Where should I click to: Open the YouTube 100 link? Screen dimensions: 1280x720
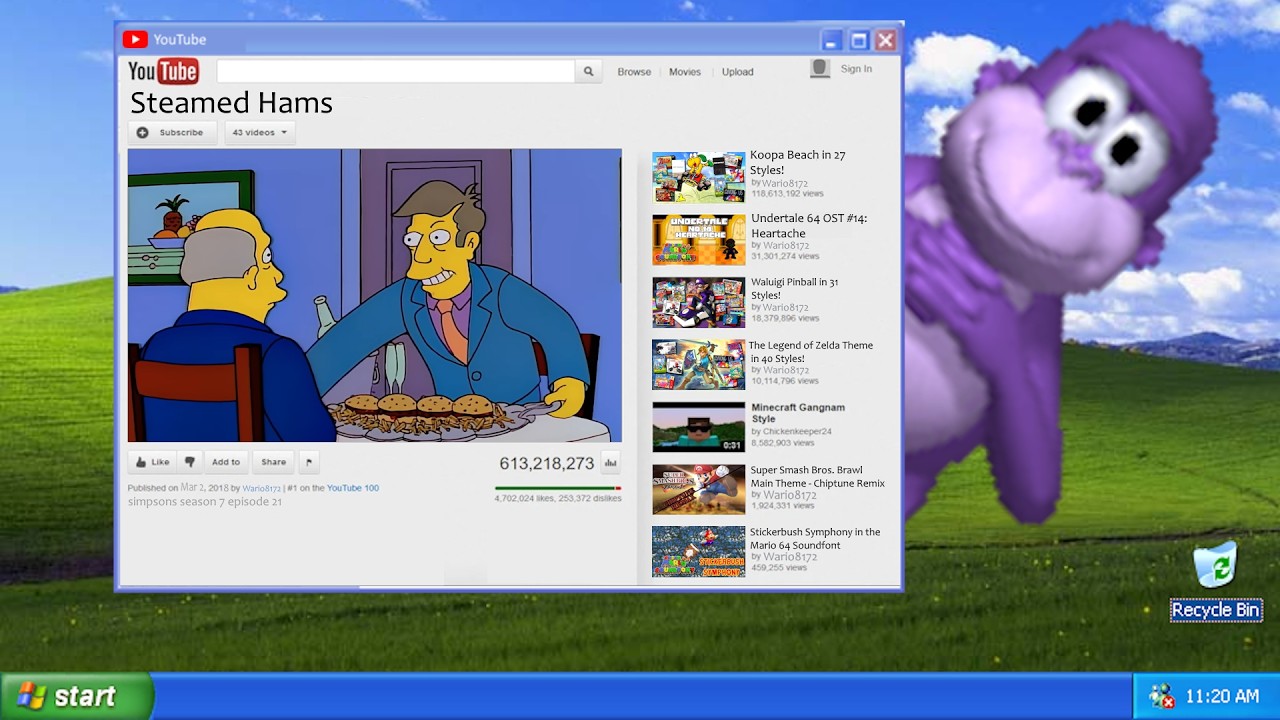[x=353, y=488]
